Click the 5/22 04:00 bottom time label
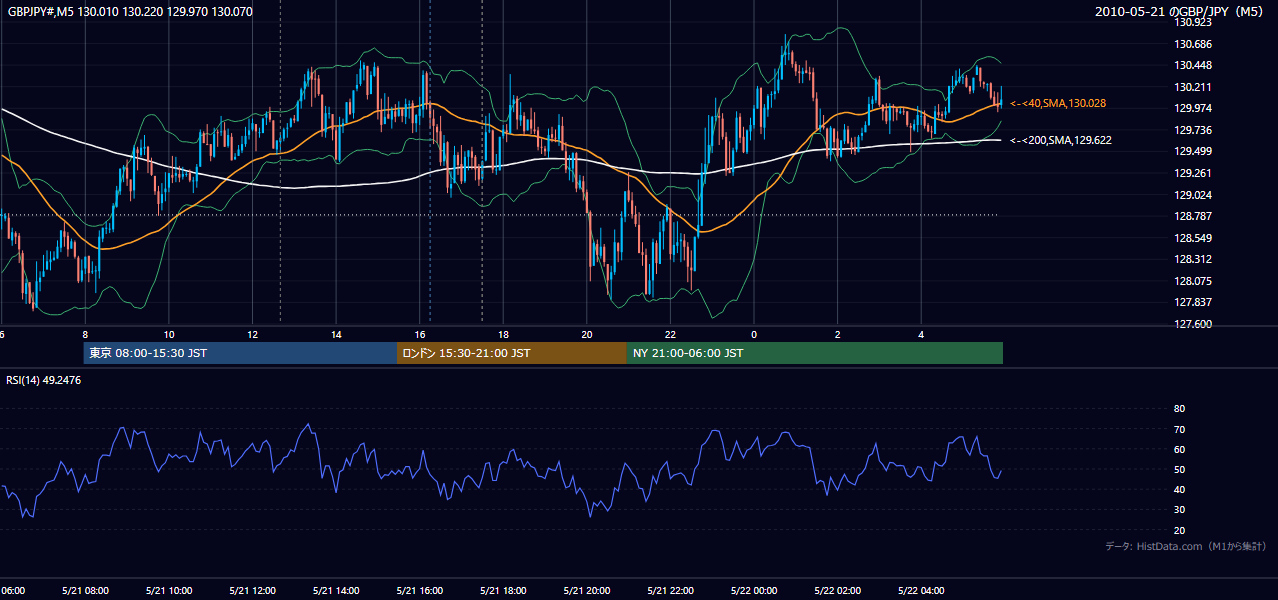The image size is (1278, 600). [x=921, y=591]
